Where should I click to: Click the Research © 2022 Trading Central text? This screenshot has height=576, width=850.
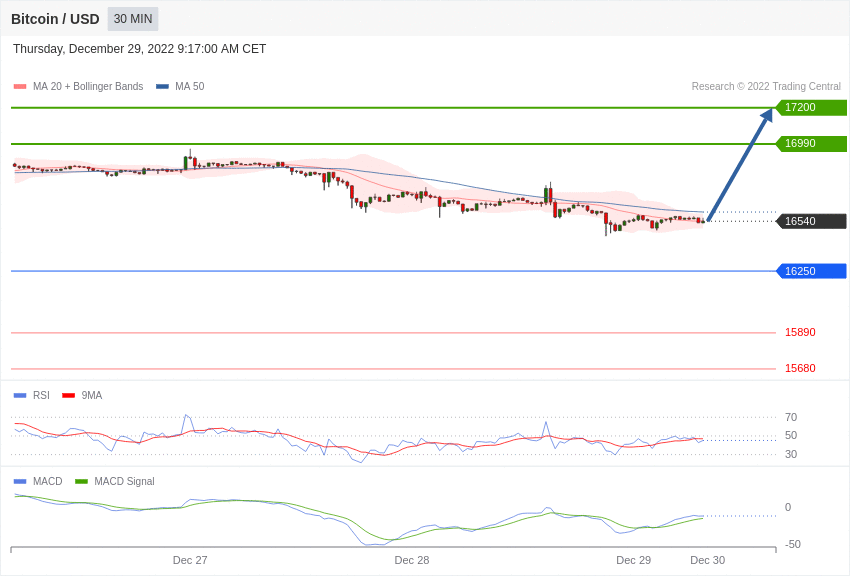click(766, 86)
